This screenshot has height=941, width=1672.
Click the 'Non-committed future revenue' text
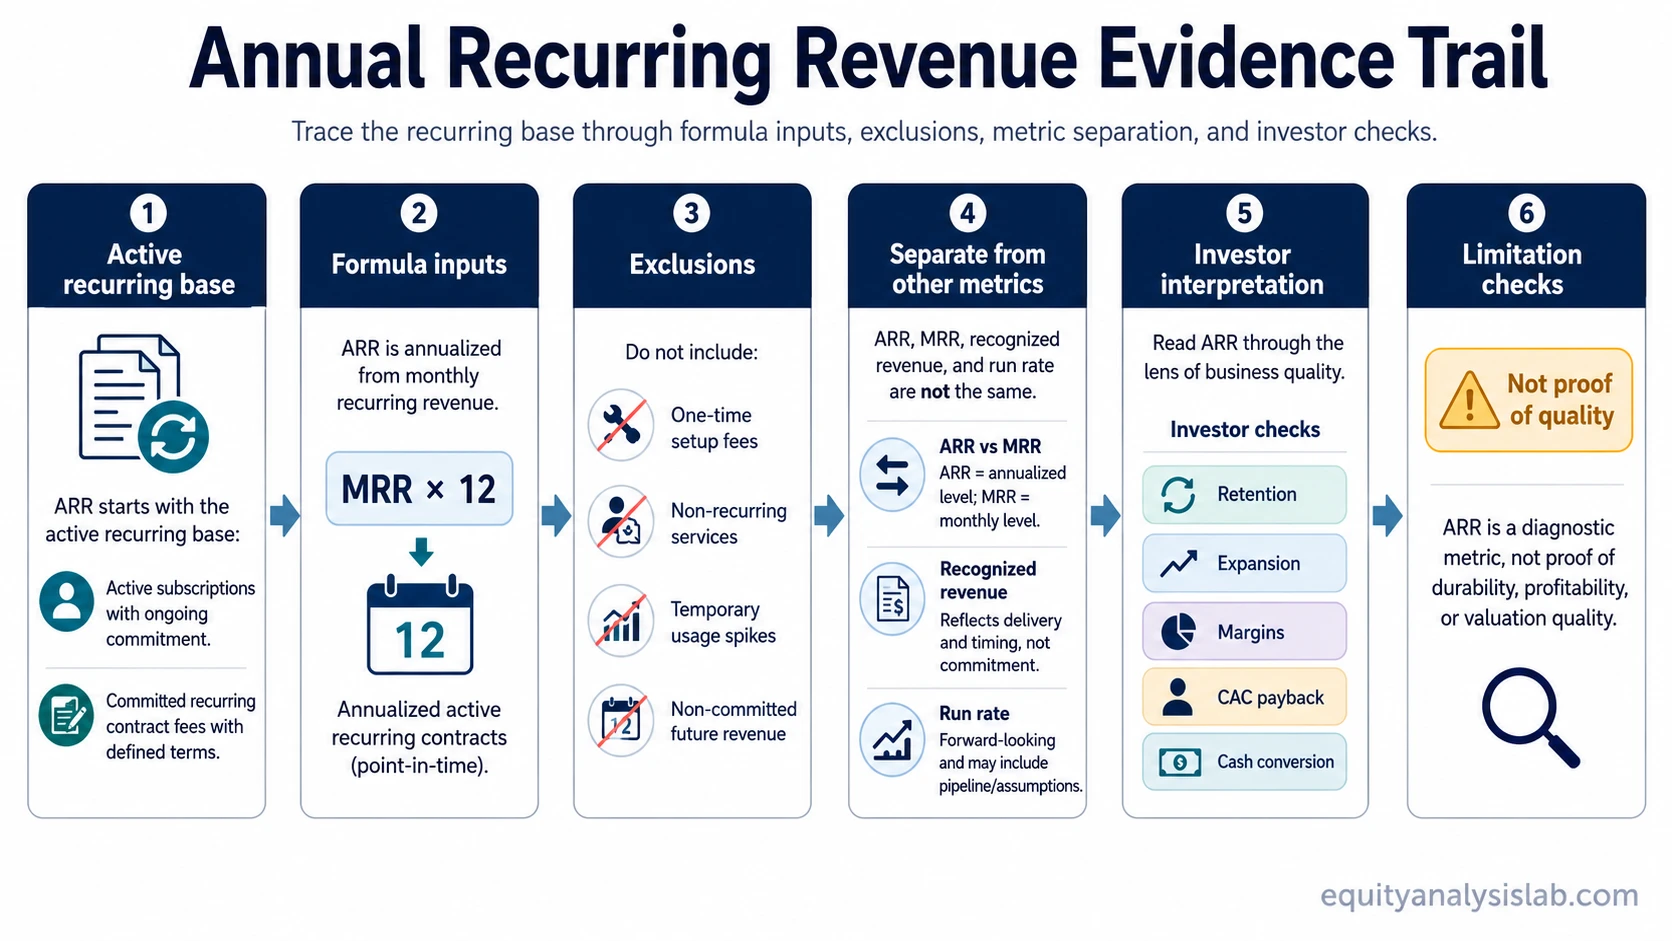tap(733, 721)
